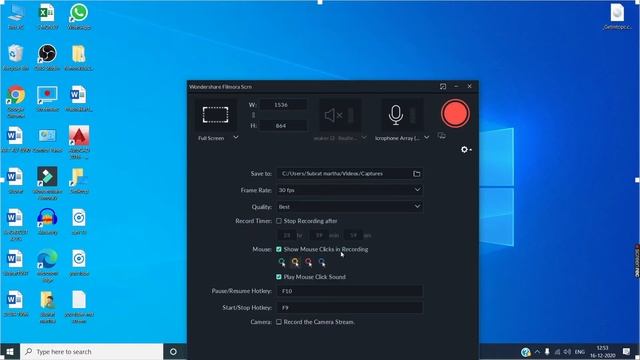Expand the Full Screen capture mode dropdown
The image size is (640, 360).
tap(236, 138)
